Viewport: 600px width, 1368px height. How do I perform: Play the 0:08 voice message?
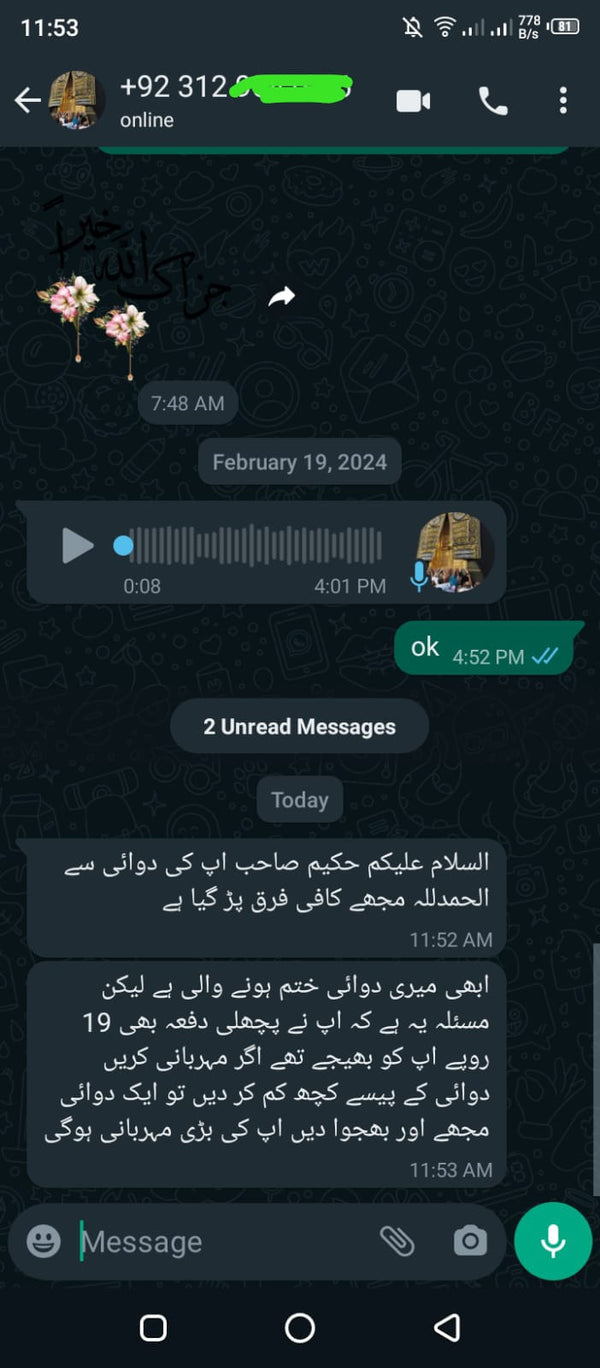[x=77, y=546]
